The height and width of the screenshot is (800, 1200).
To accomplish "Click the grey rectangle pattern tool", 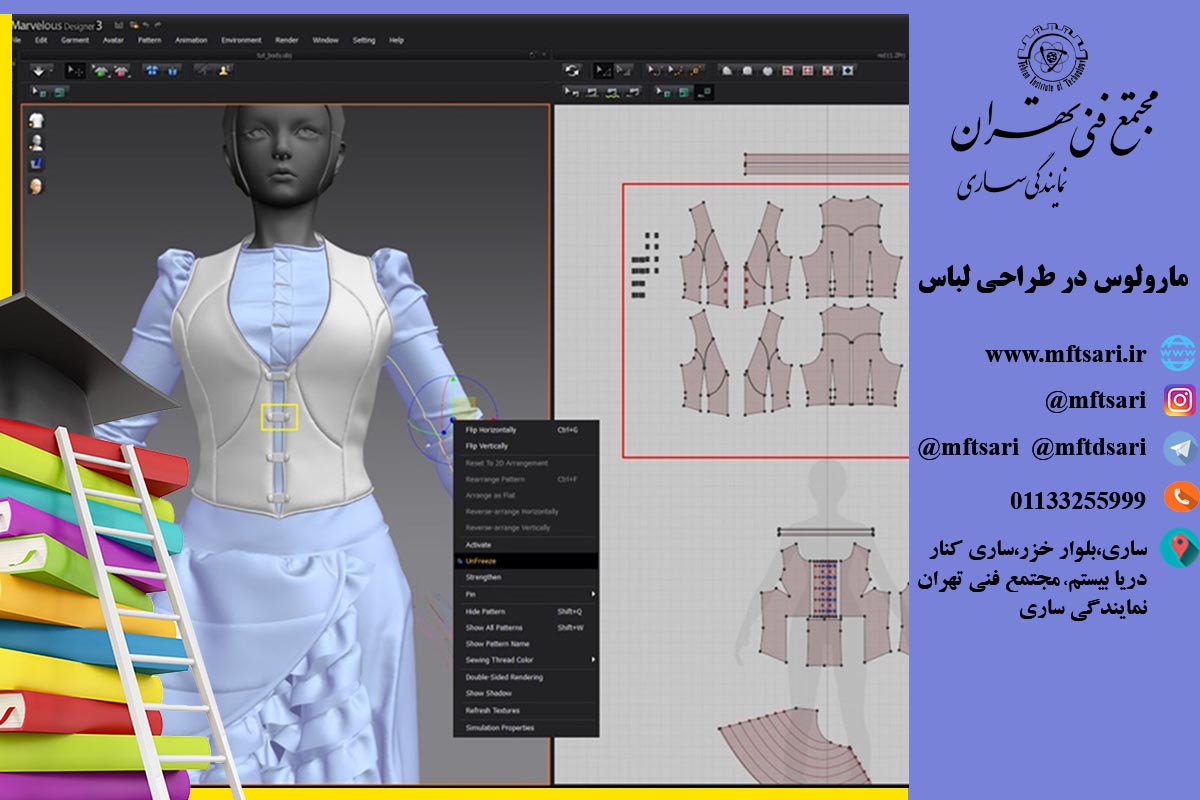I will click(747, 71).
